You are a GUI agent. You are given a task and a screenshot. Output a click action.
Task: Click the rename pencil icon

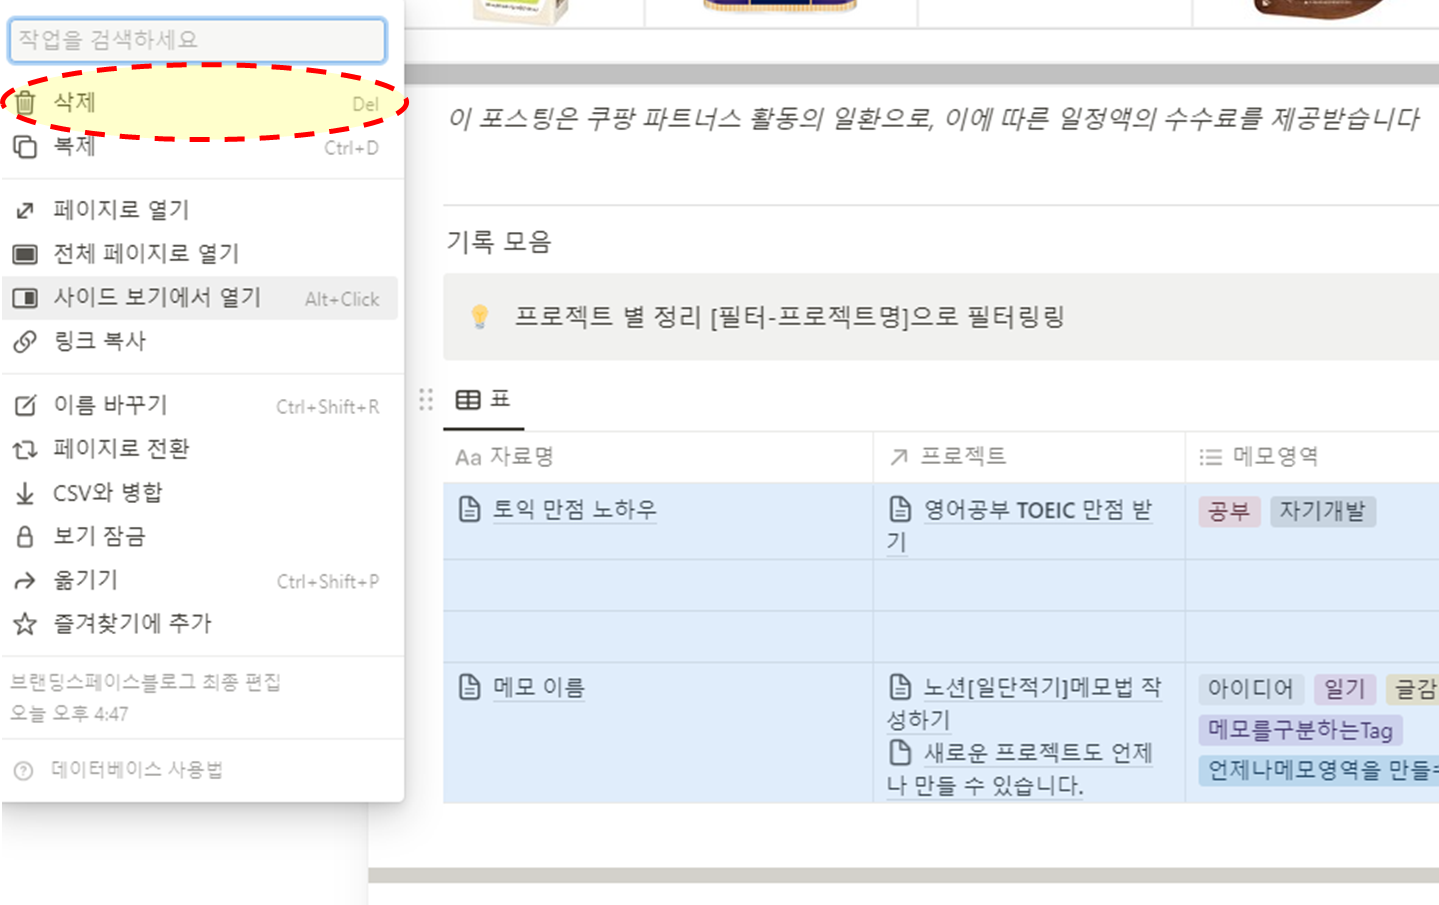pos(25,406)
